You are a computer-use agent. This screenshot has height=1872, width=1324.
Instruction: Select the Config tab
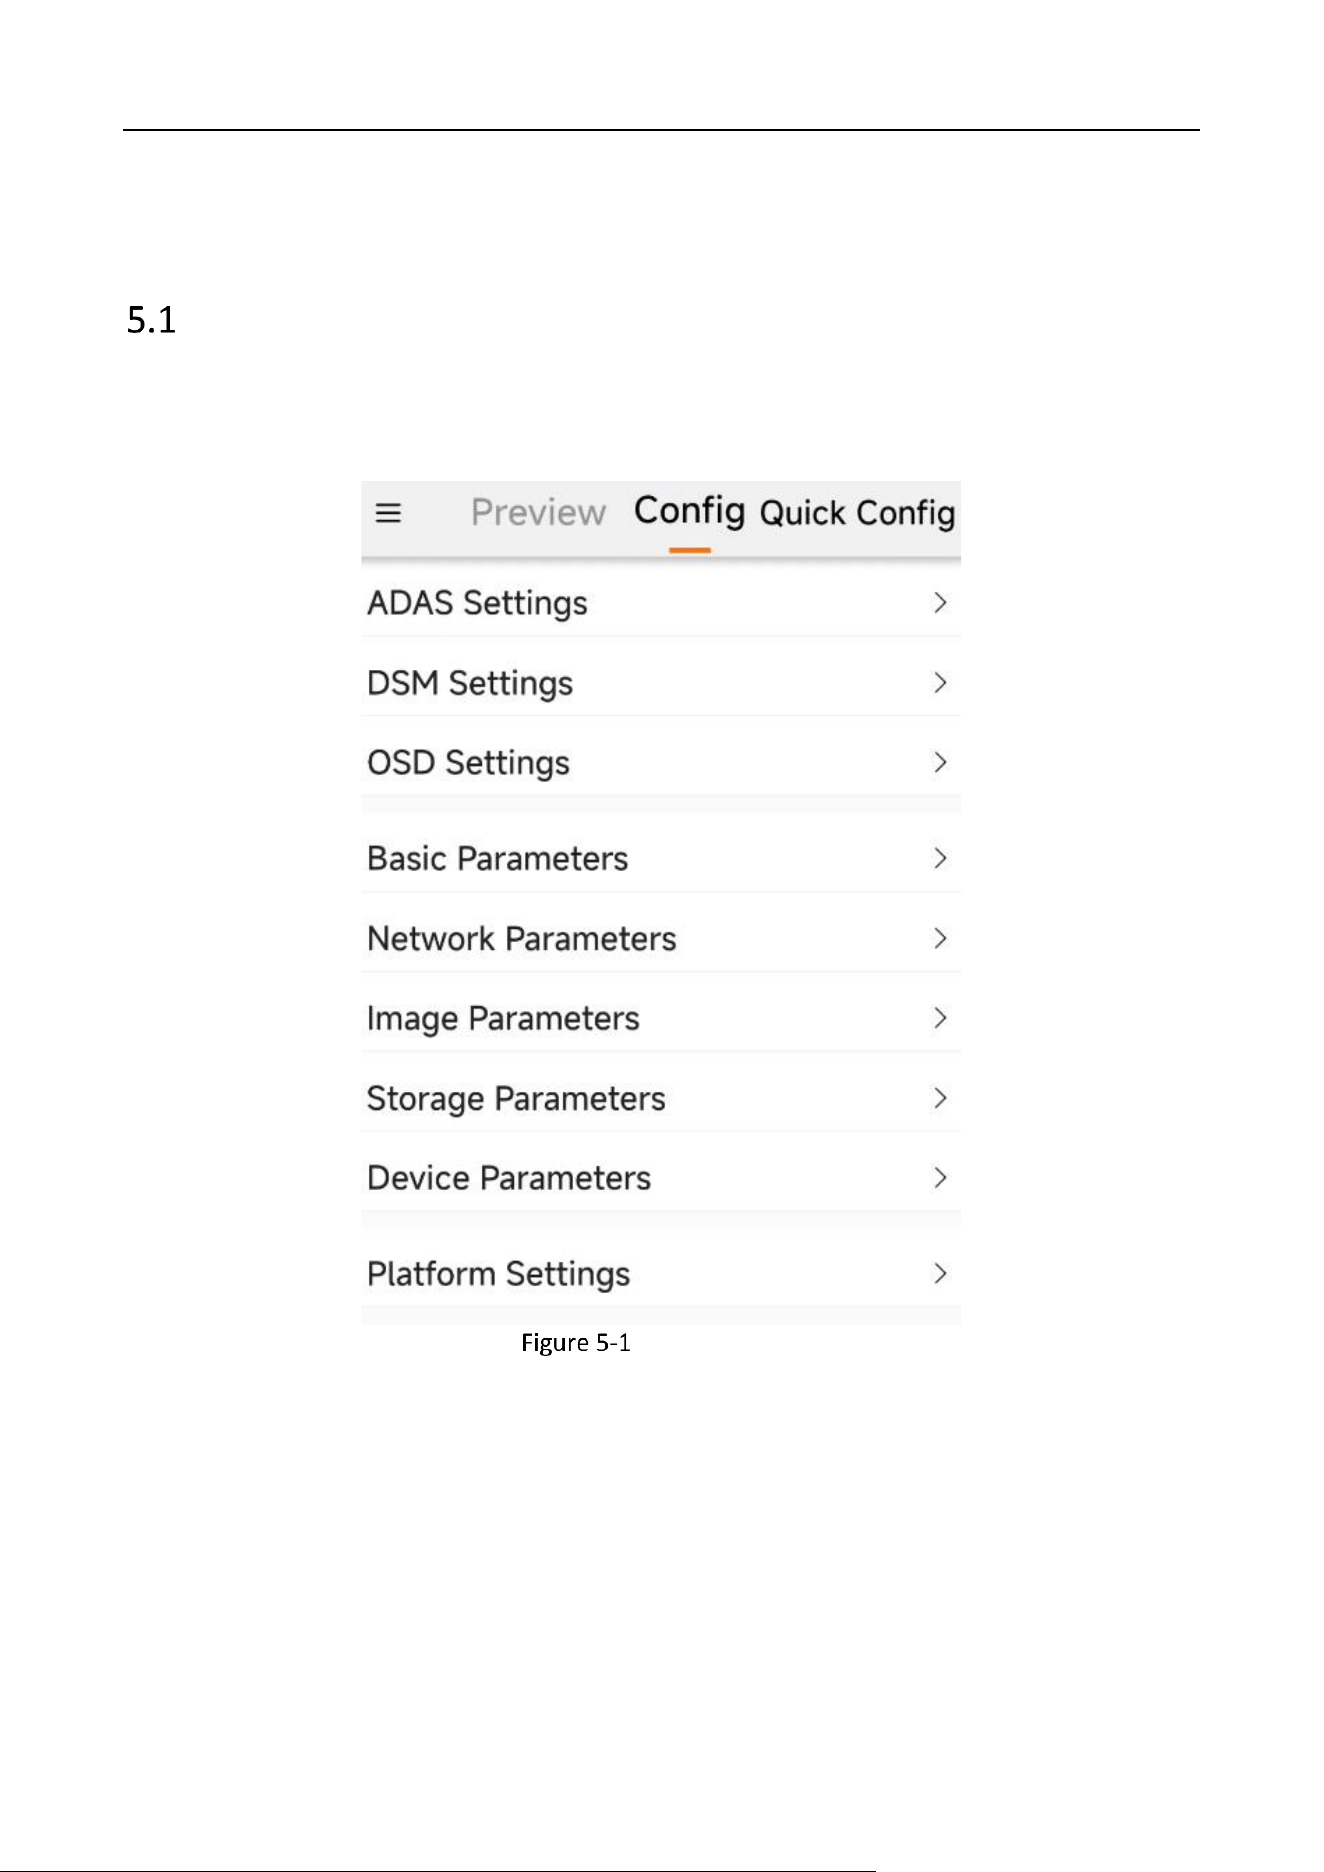690,511
